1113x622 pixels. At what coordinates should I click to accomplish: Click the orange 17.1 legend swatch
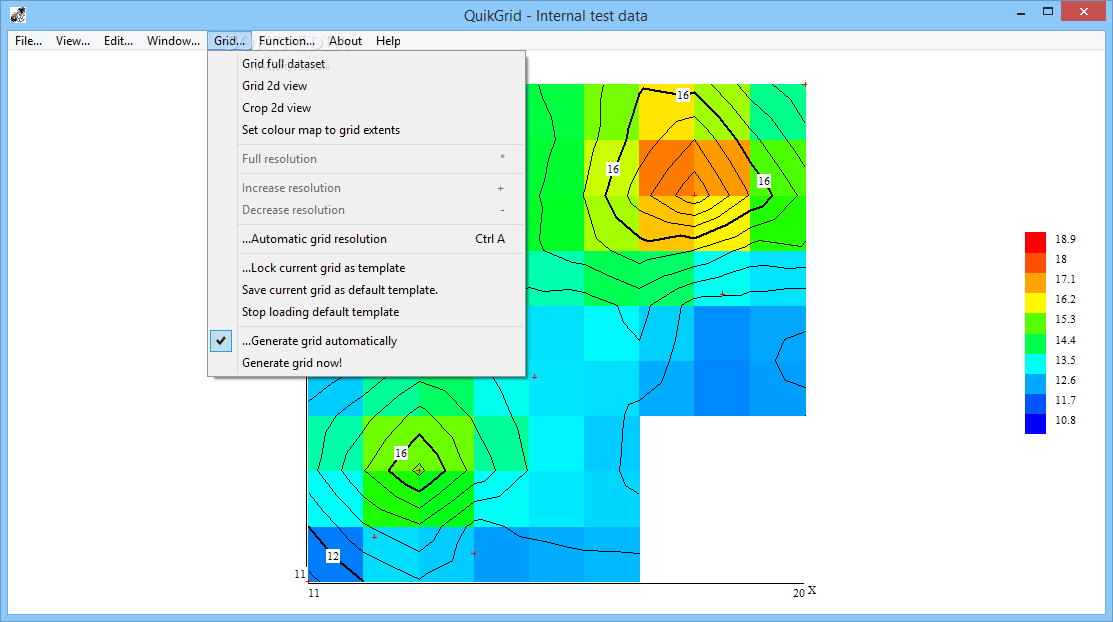[1035, 283]
